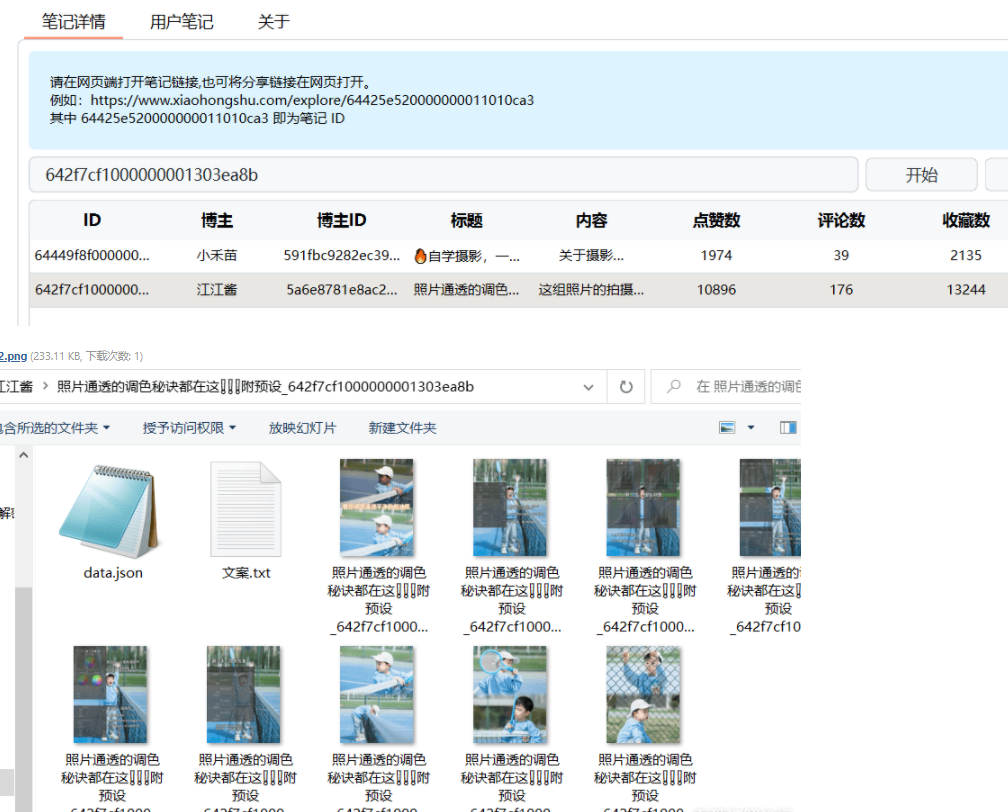Select the note ID input field
This screenshot has height=812, width=1008.
440,174
